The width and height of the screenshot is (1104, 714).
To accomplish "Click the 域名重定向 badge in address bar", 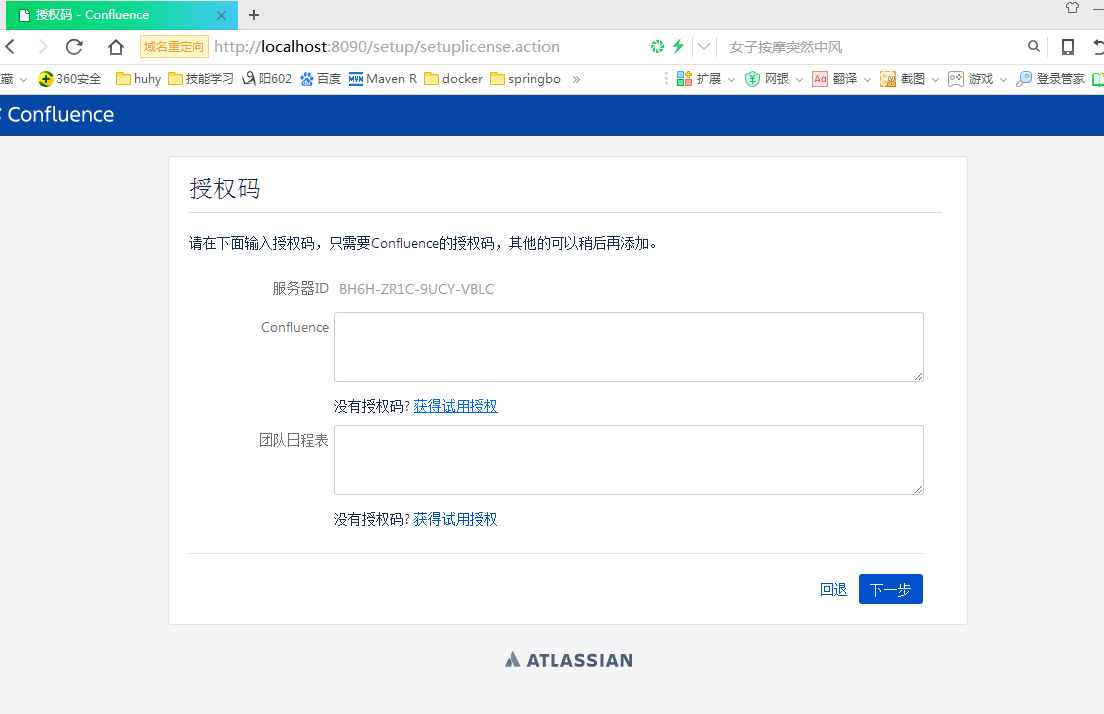I will pos(174,47).
